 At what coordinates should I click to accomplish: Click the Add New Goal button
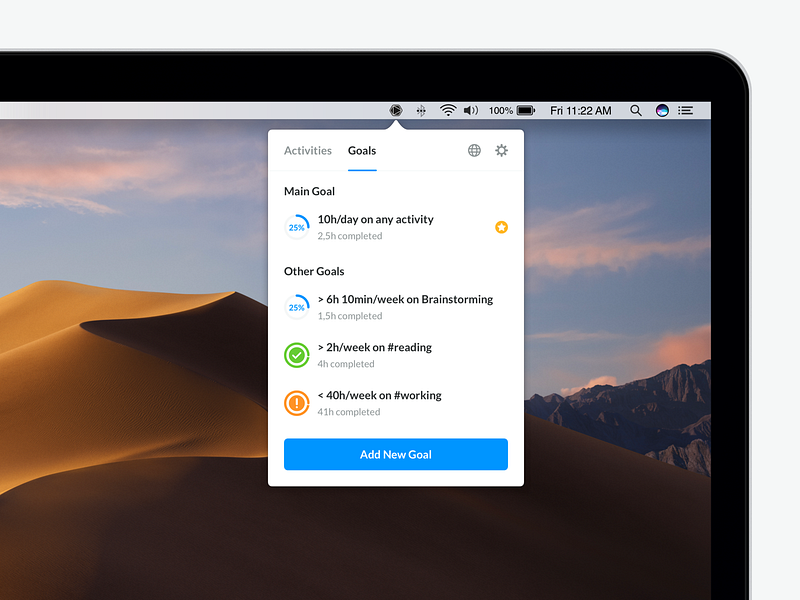click(396, 454)
